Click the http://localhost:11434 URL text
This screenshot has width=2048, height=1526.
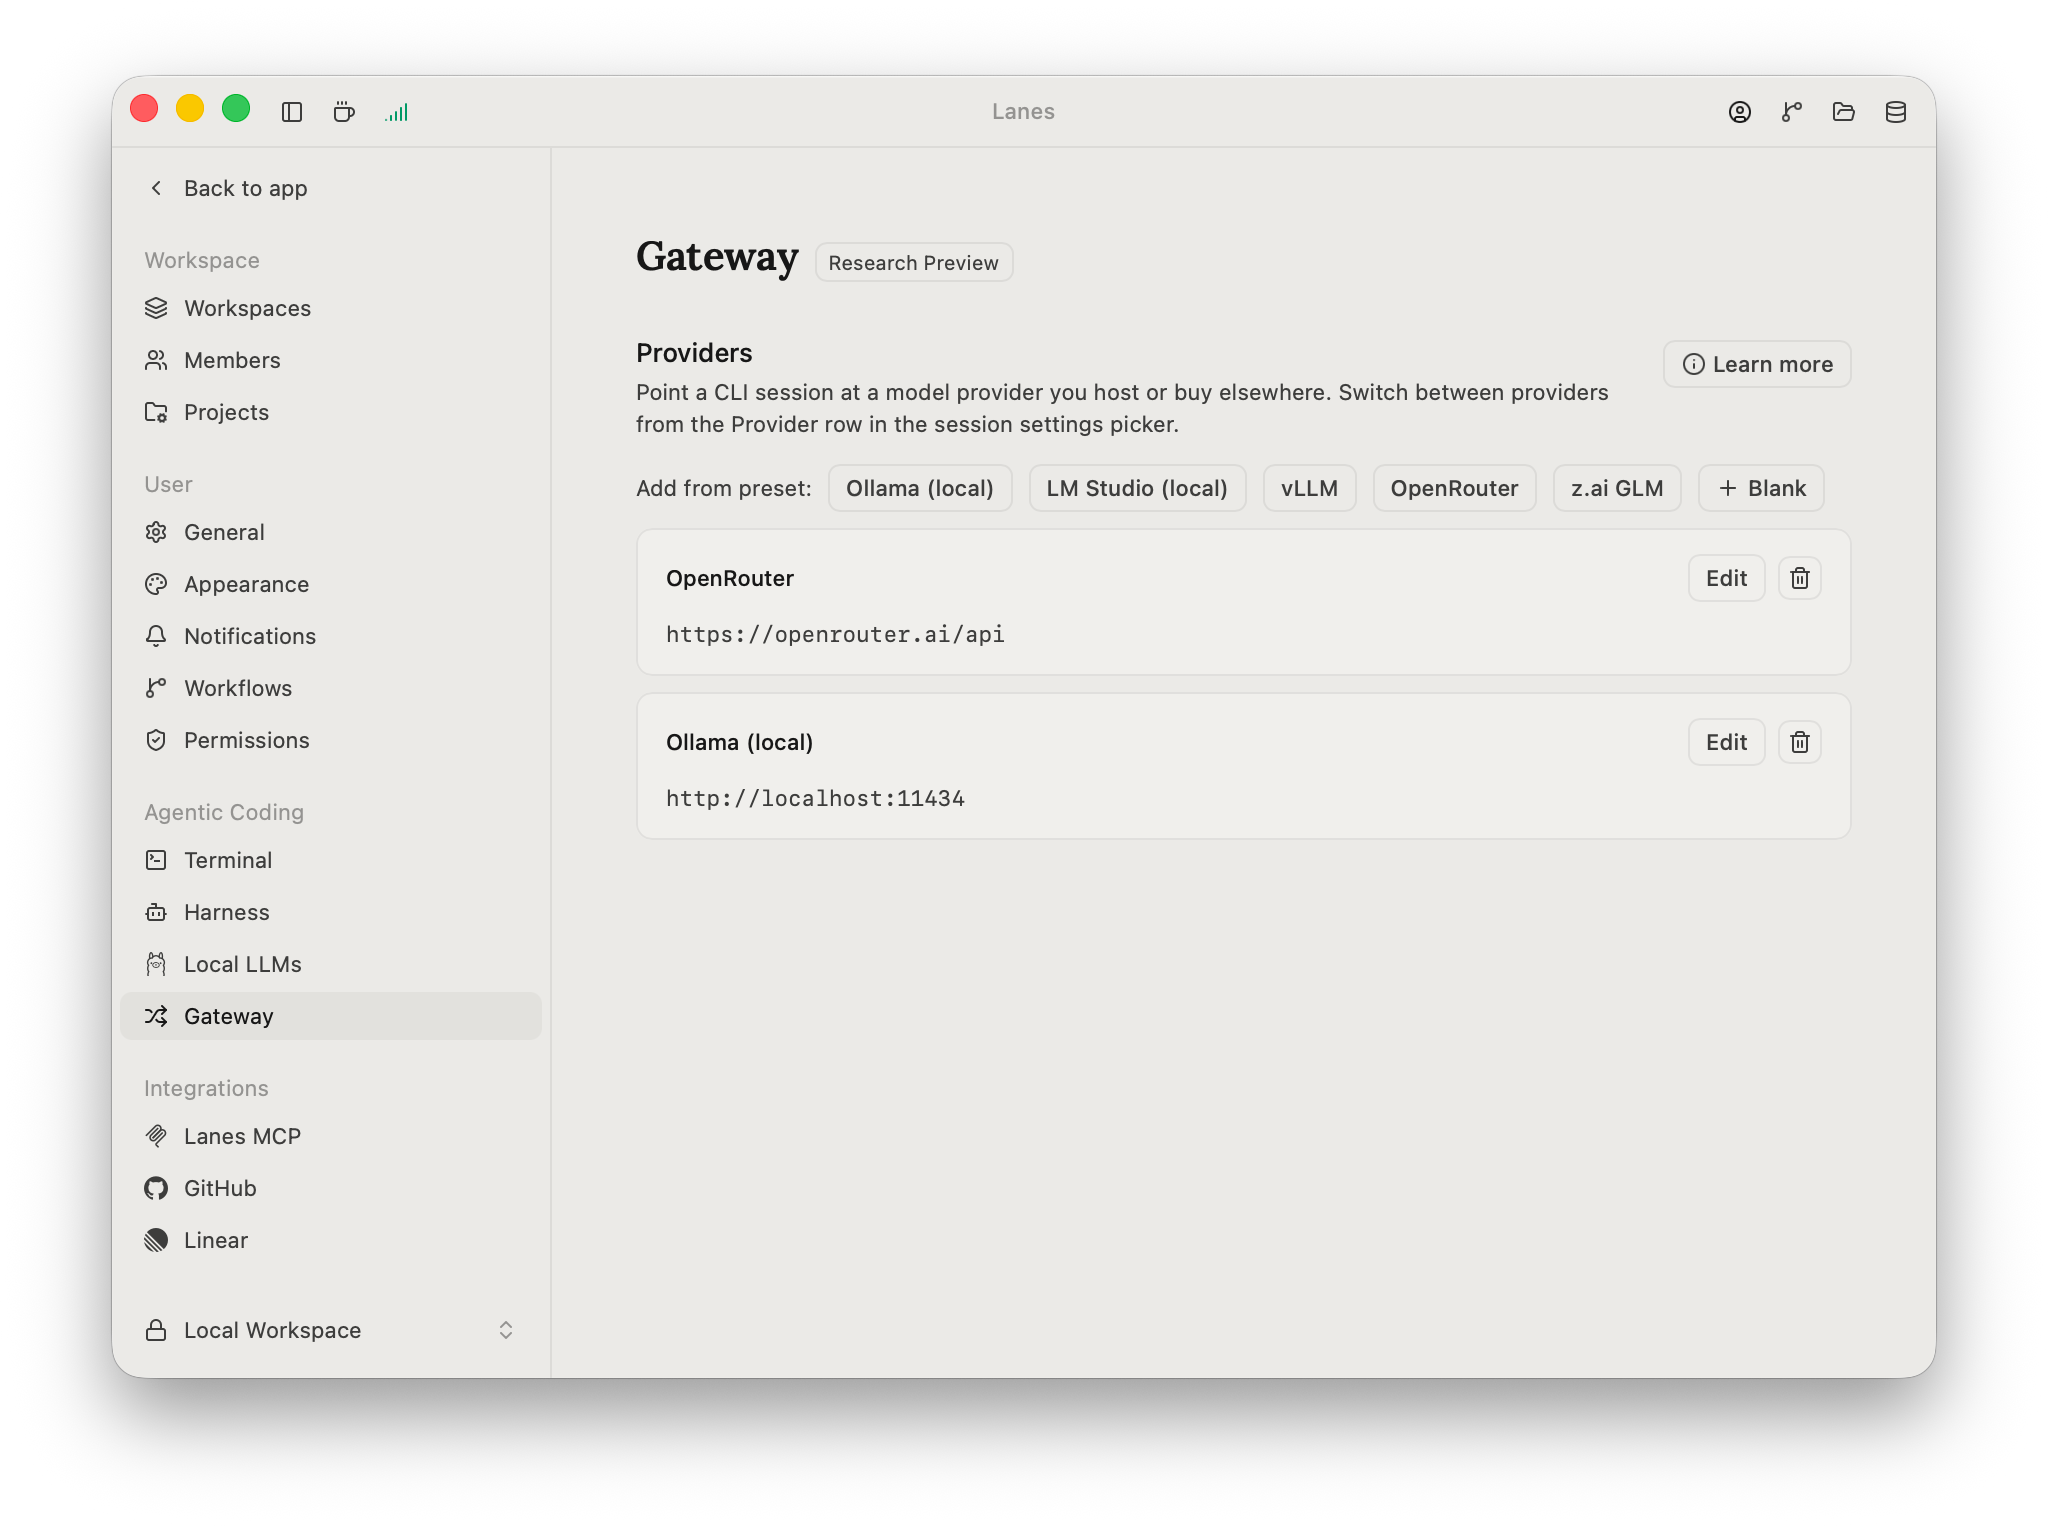point(815,798)
